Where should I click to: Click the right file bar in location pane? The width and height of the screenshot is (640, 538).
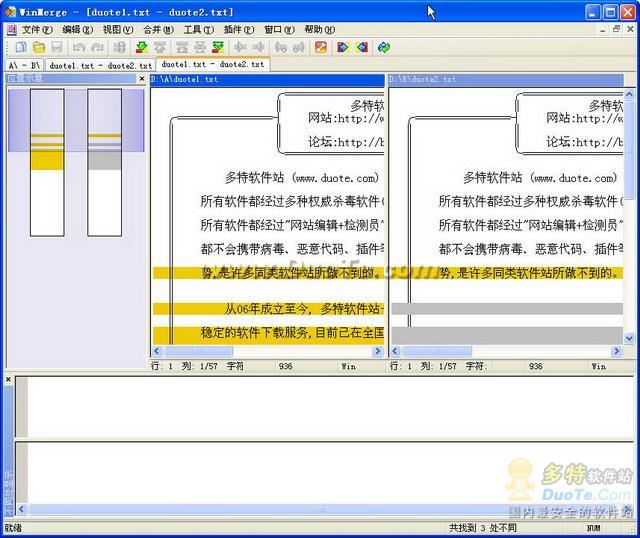(104, 162)
